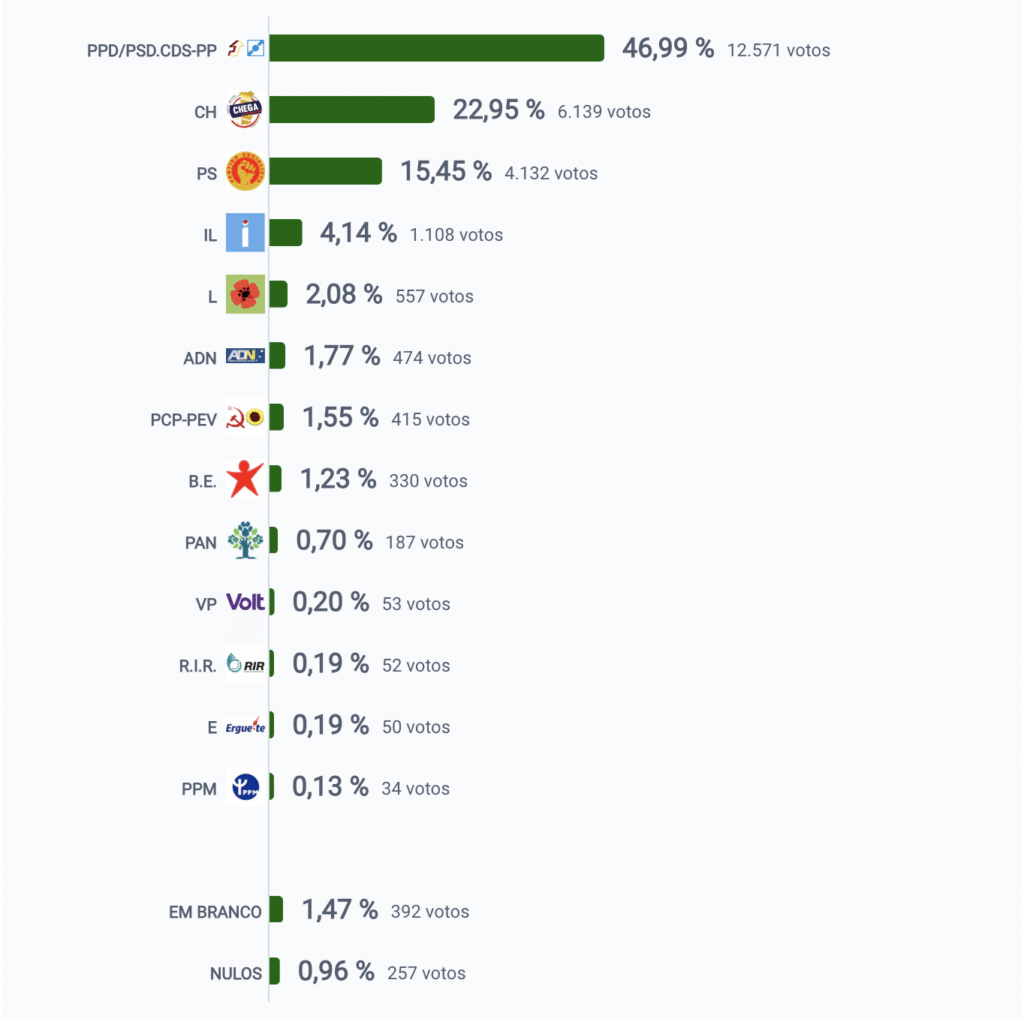Click the B.E. red star logo
This screenshot has height=1022, width=1024.
pos(245,479)
